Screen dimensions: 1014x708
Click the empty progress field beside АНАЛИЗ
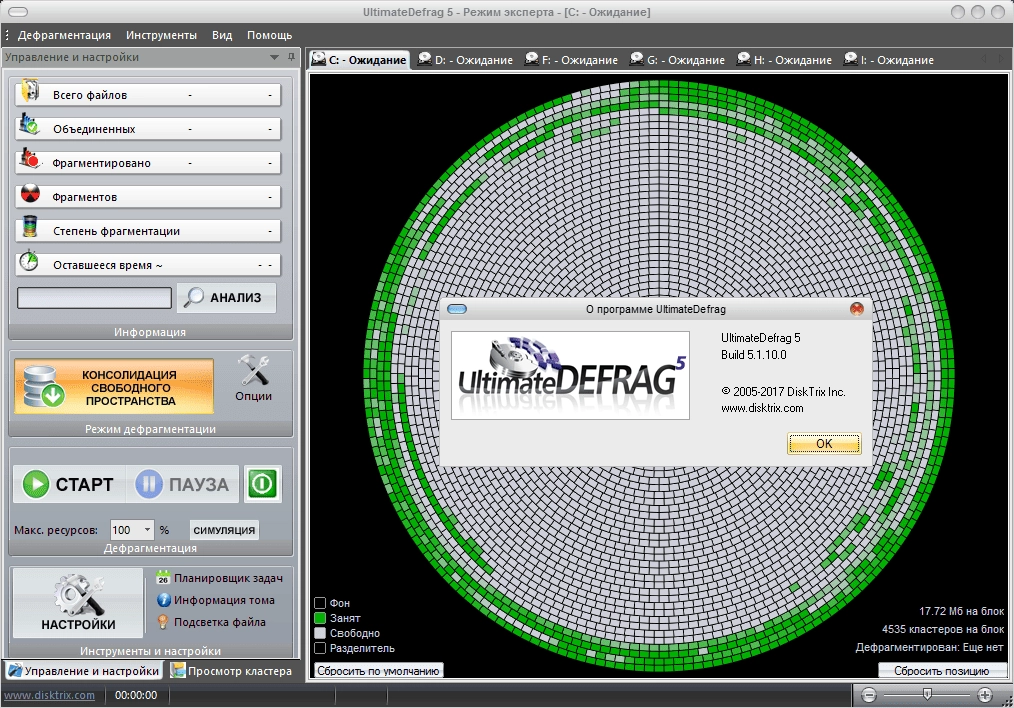(x=94, y=297)
